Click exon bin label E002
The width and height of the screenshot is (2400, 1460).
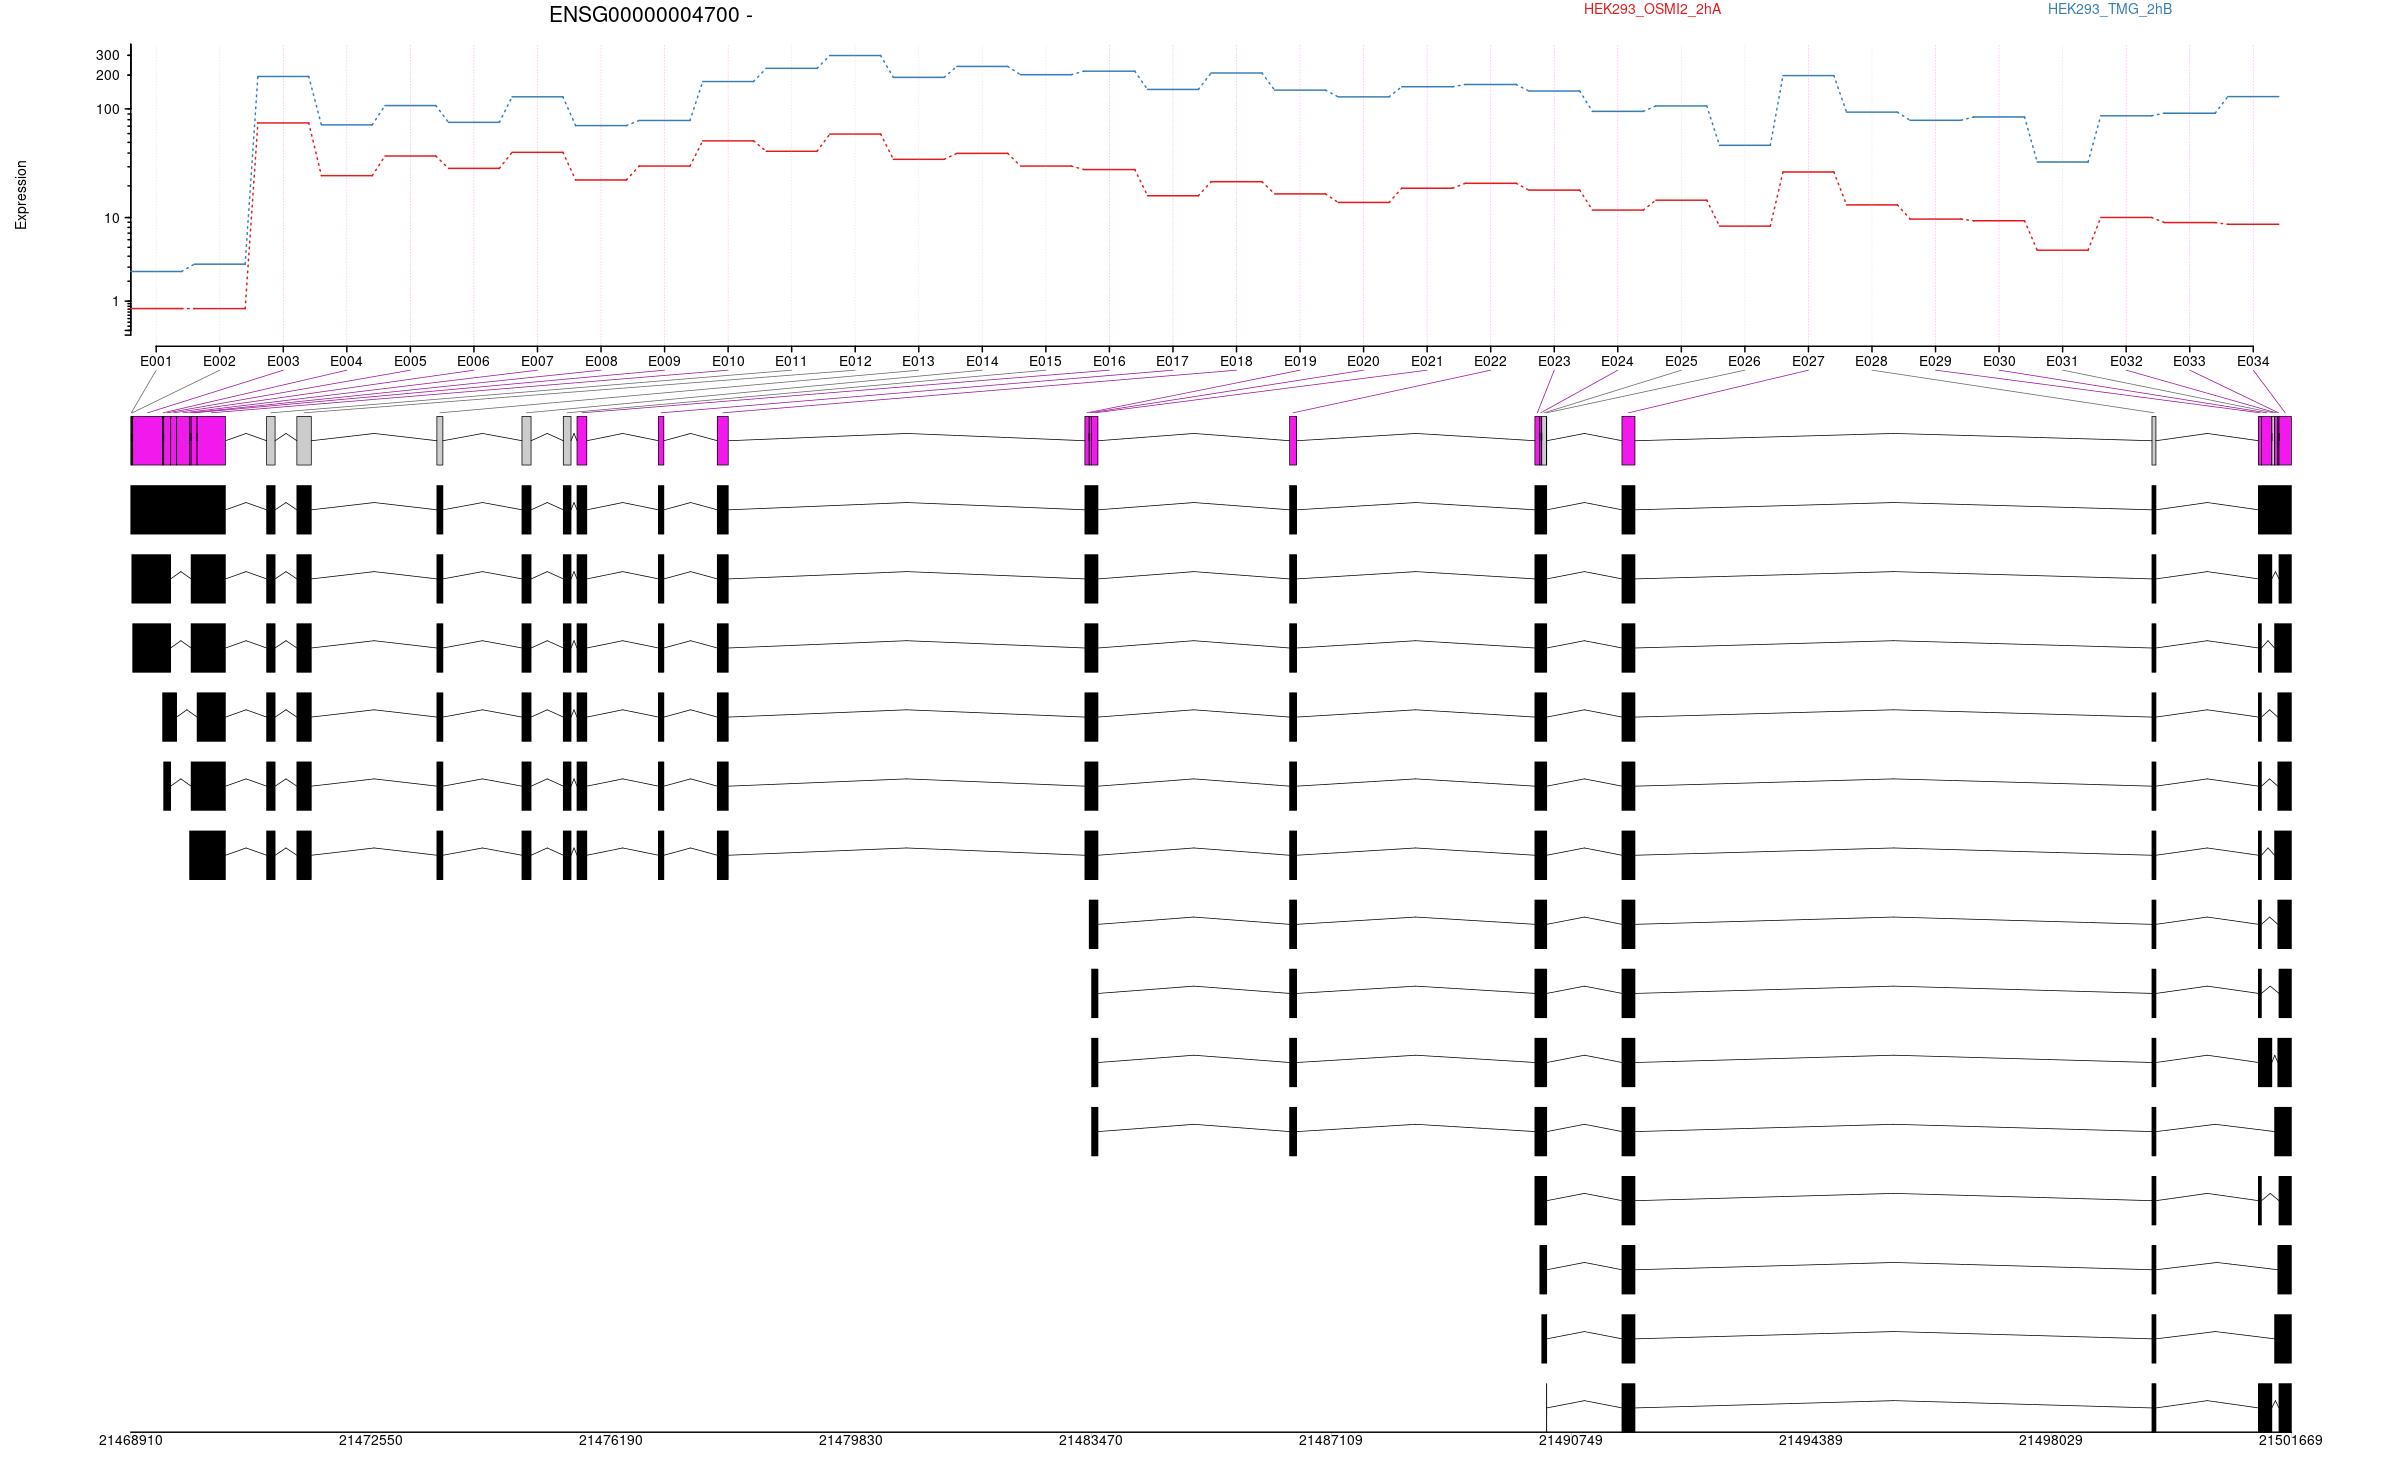219,361
